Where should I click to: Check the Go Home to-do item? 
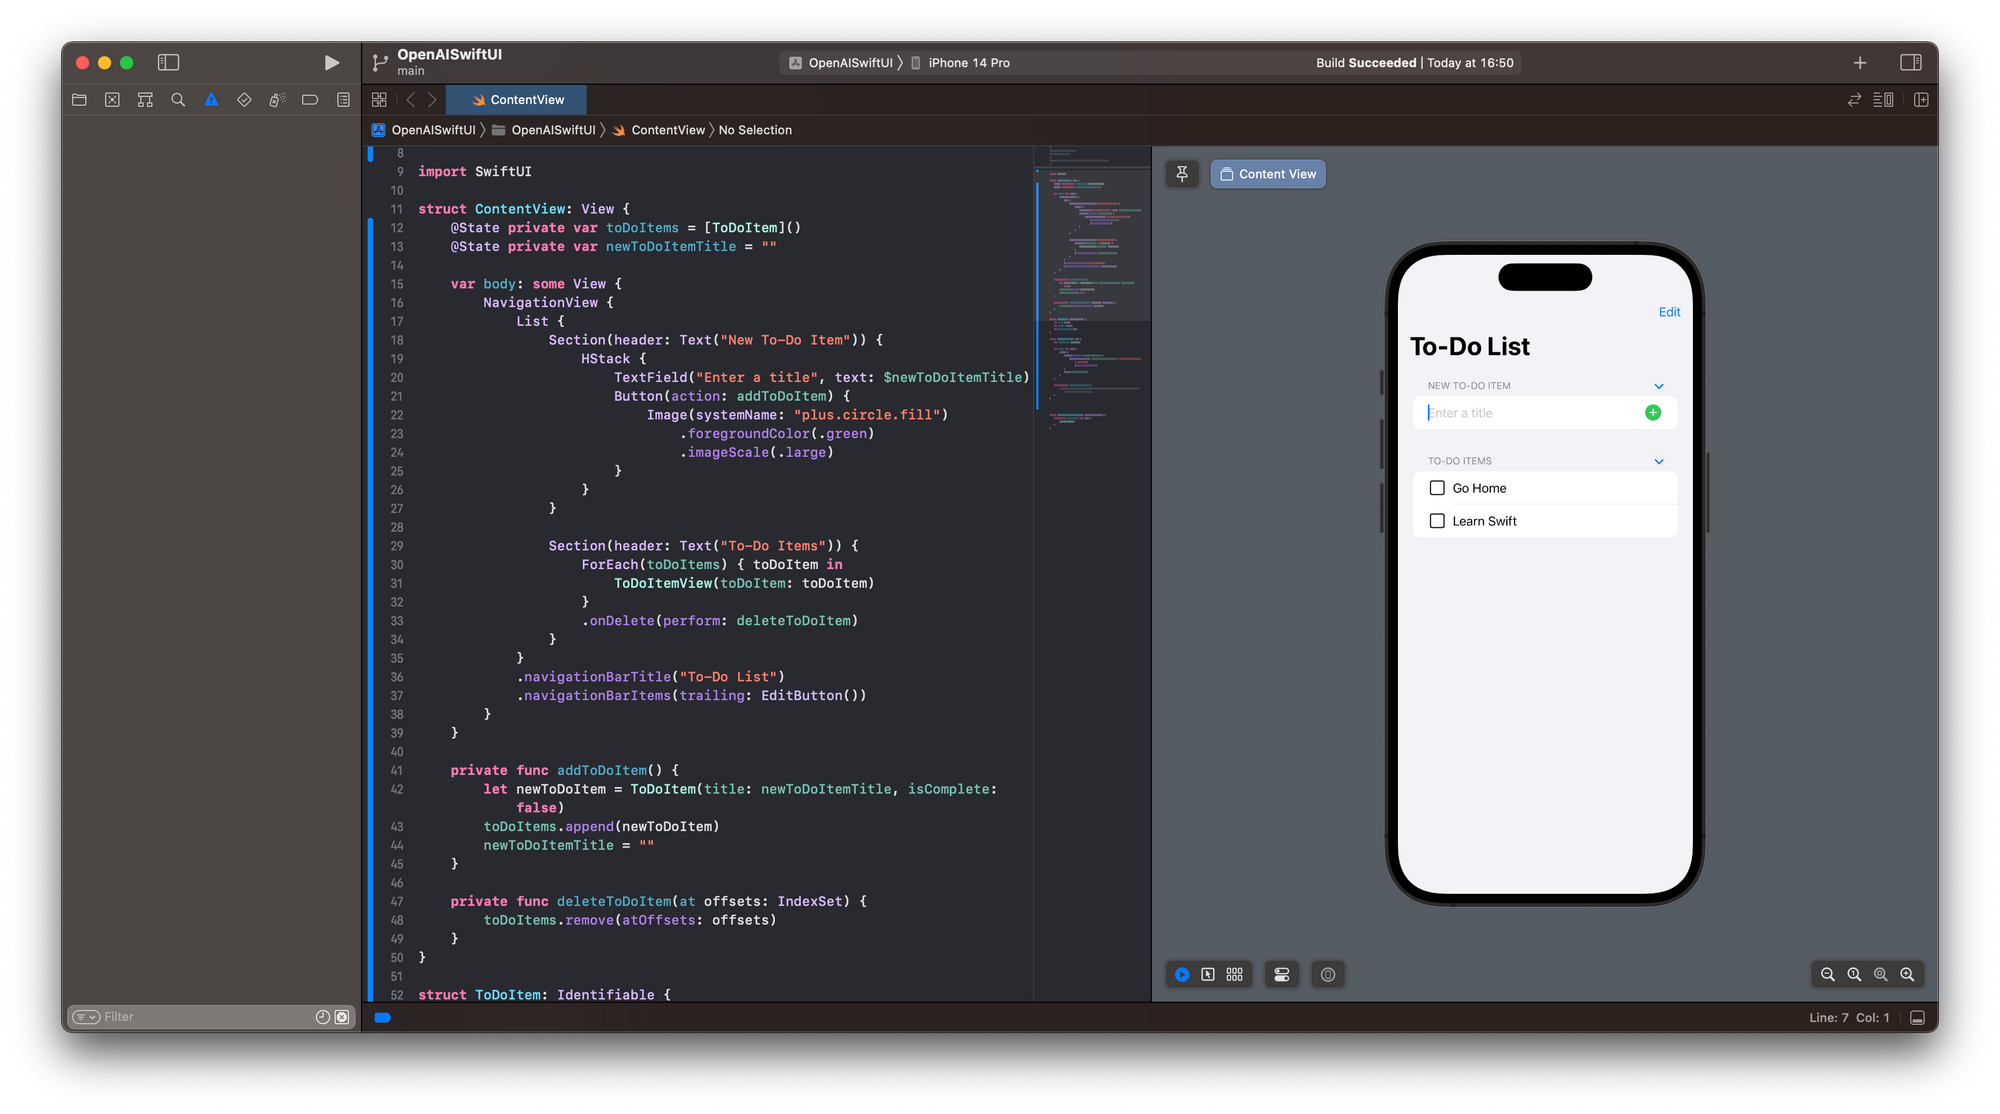(1437, 488)
